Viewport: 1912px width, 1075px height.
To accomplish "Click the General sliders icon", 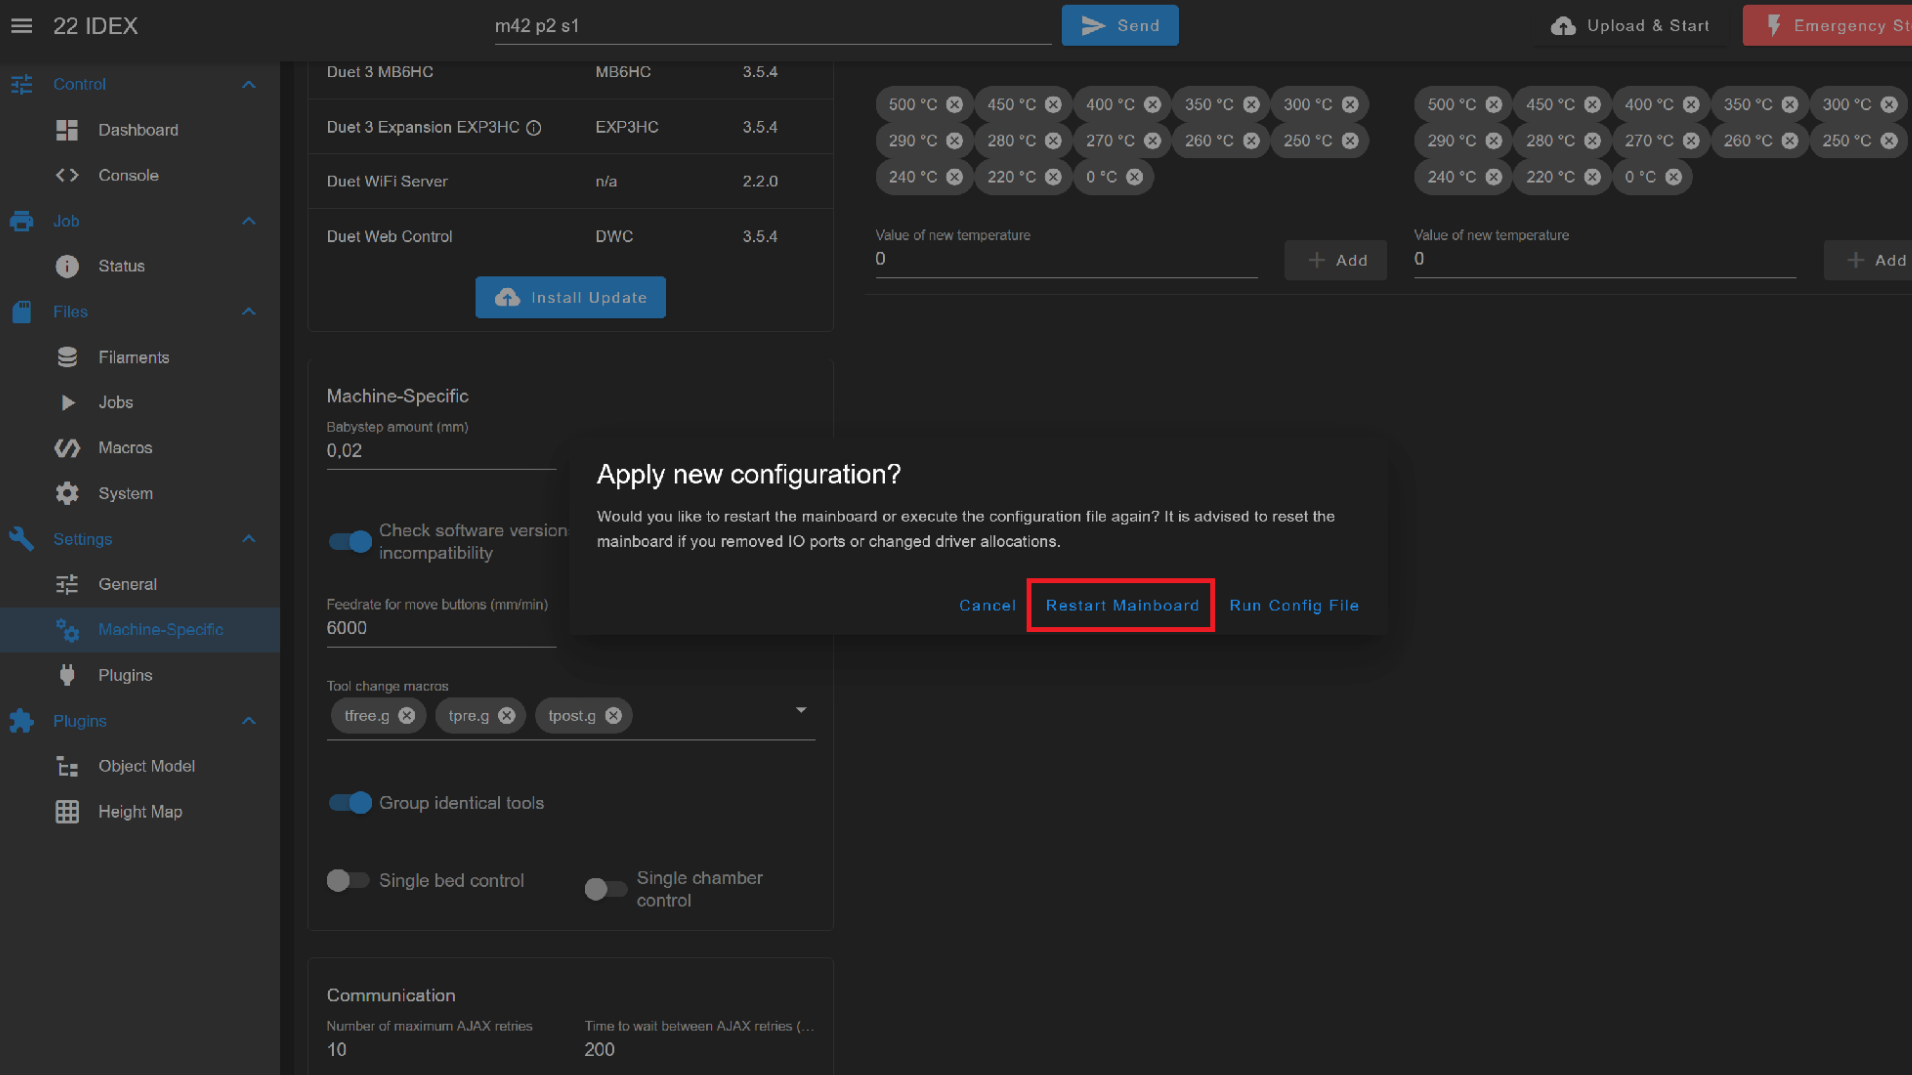I will 67,584.
